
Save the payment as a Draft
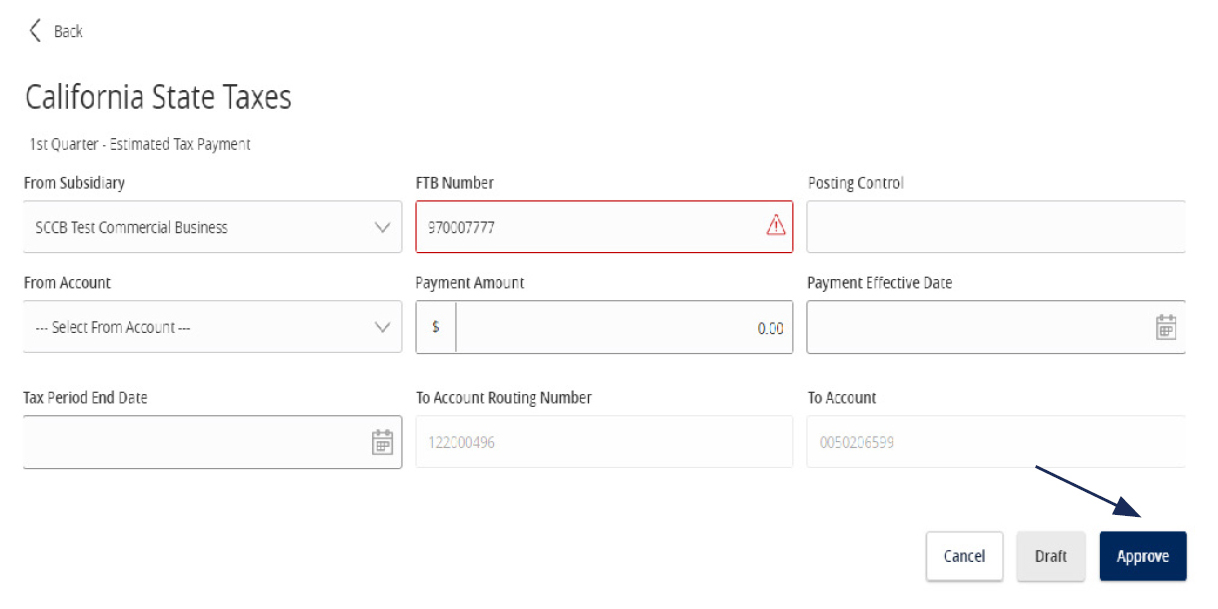click(1050, 555)
